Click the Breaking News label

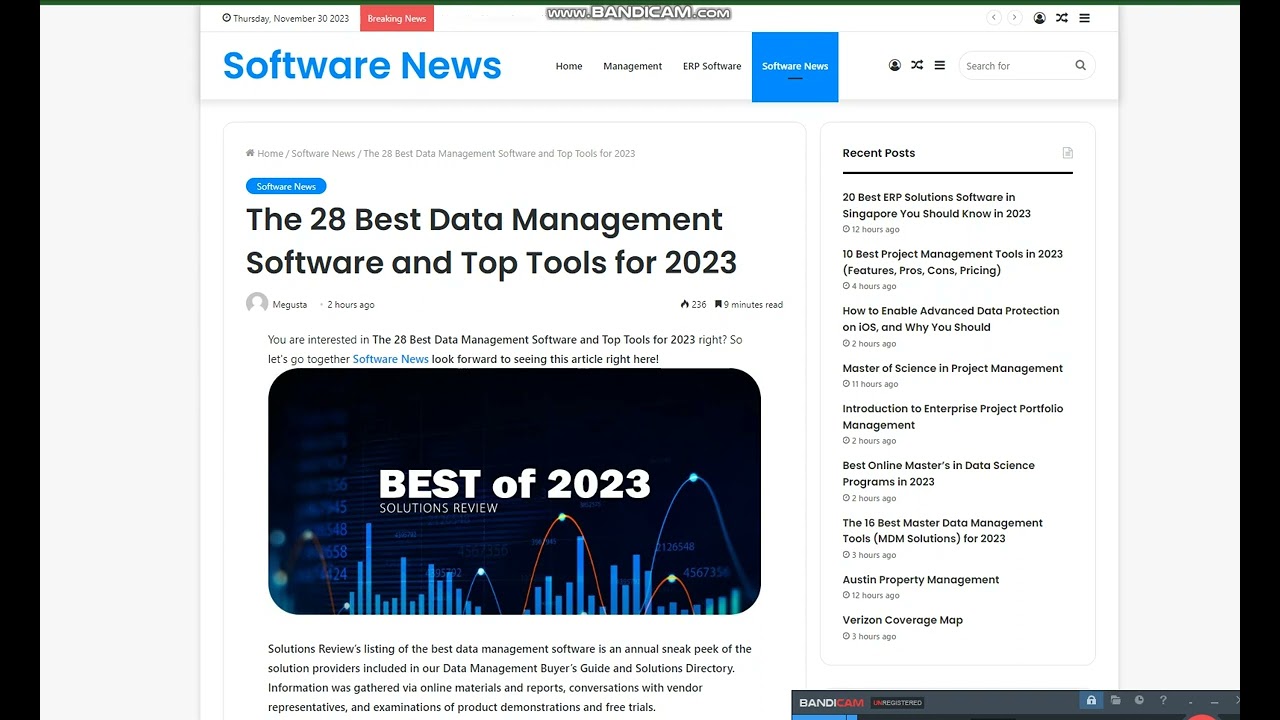(397, 18)
